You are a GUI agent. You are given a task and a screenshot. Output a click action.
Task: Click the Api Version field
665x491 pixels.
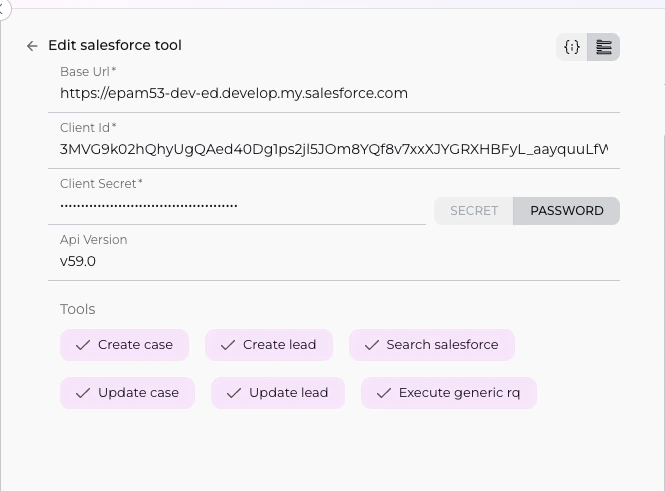[334, 261]
